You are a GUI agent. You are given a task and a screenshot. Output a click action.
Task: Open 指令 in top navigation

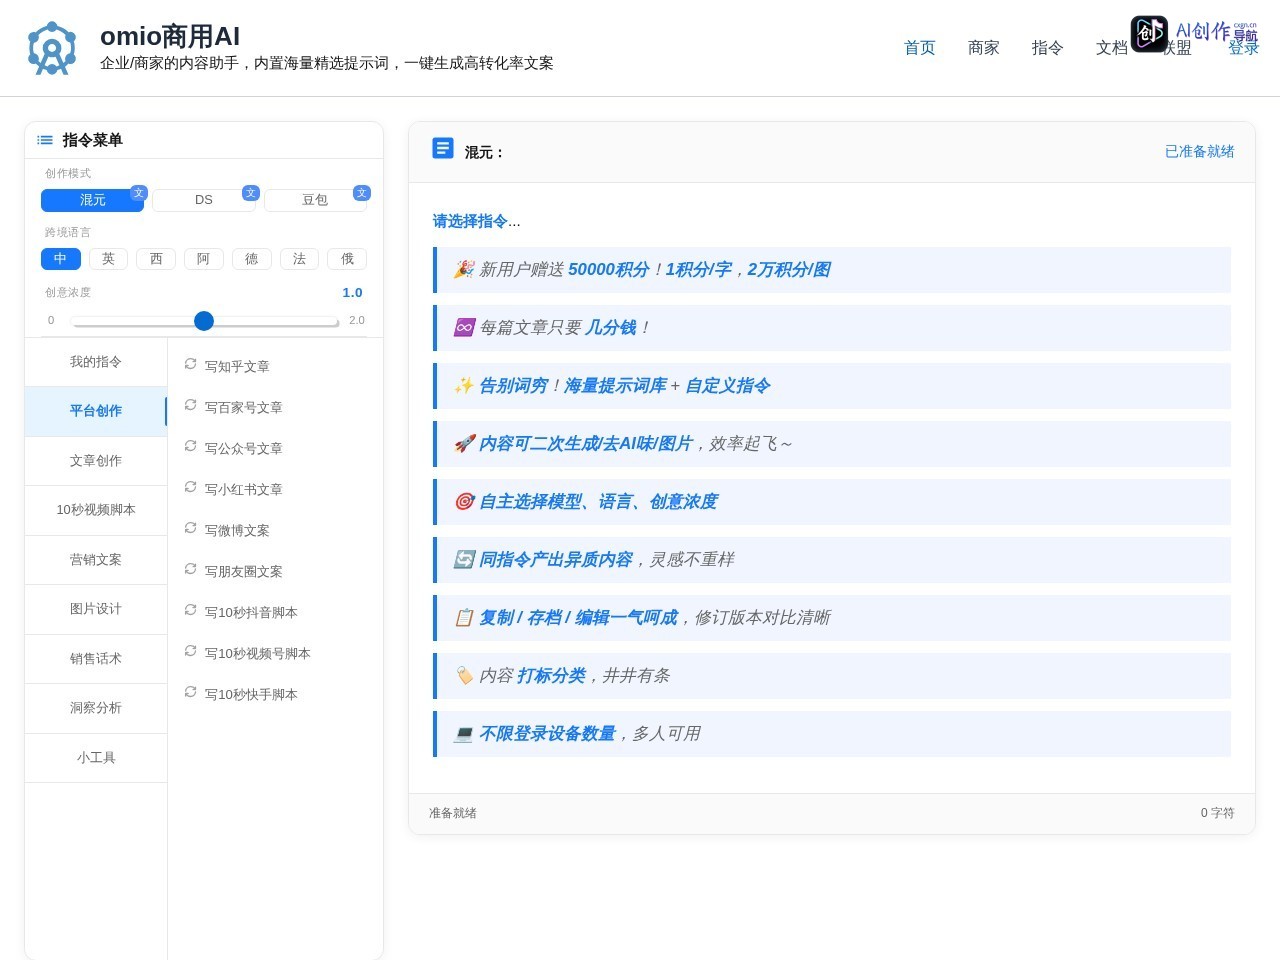pyautogui.click(x=1048, y=48)
